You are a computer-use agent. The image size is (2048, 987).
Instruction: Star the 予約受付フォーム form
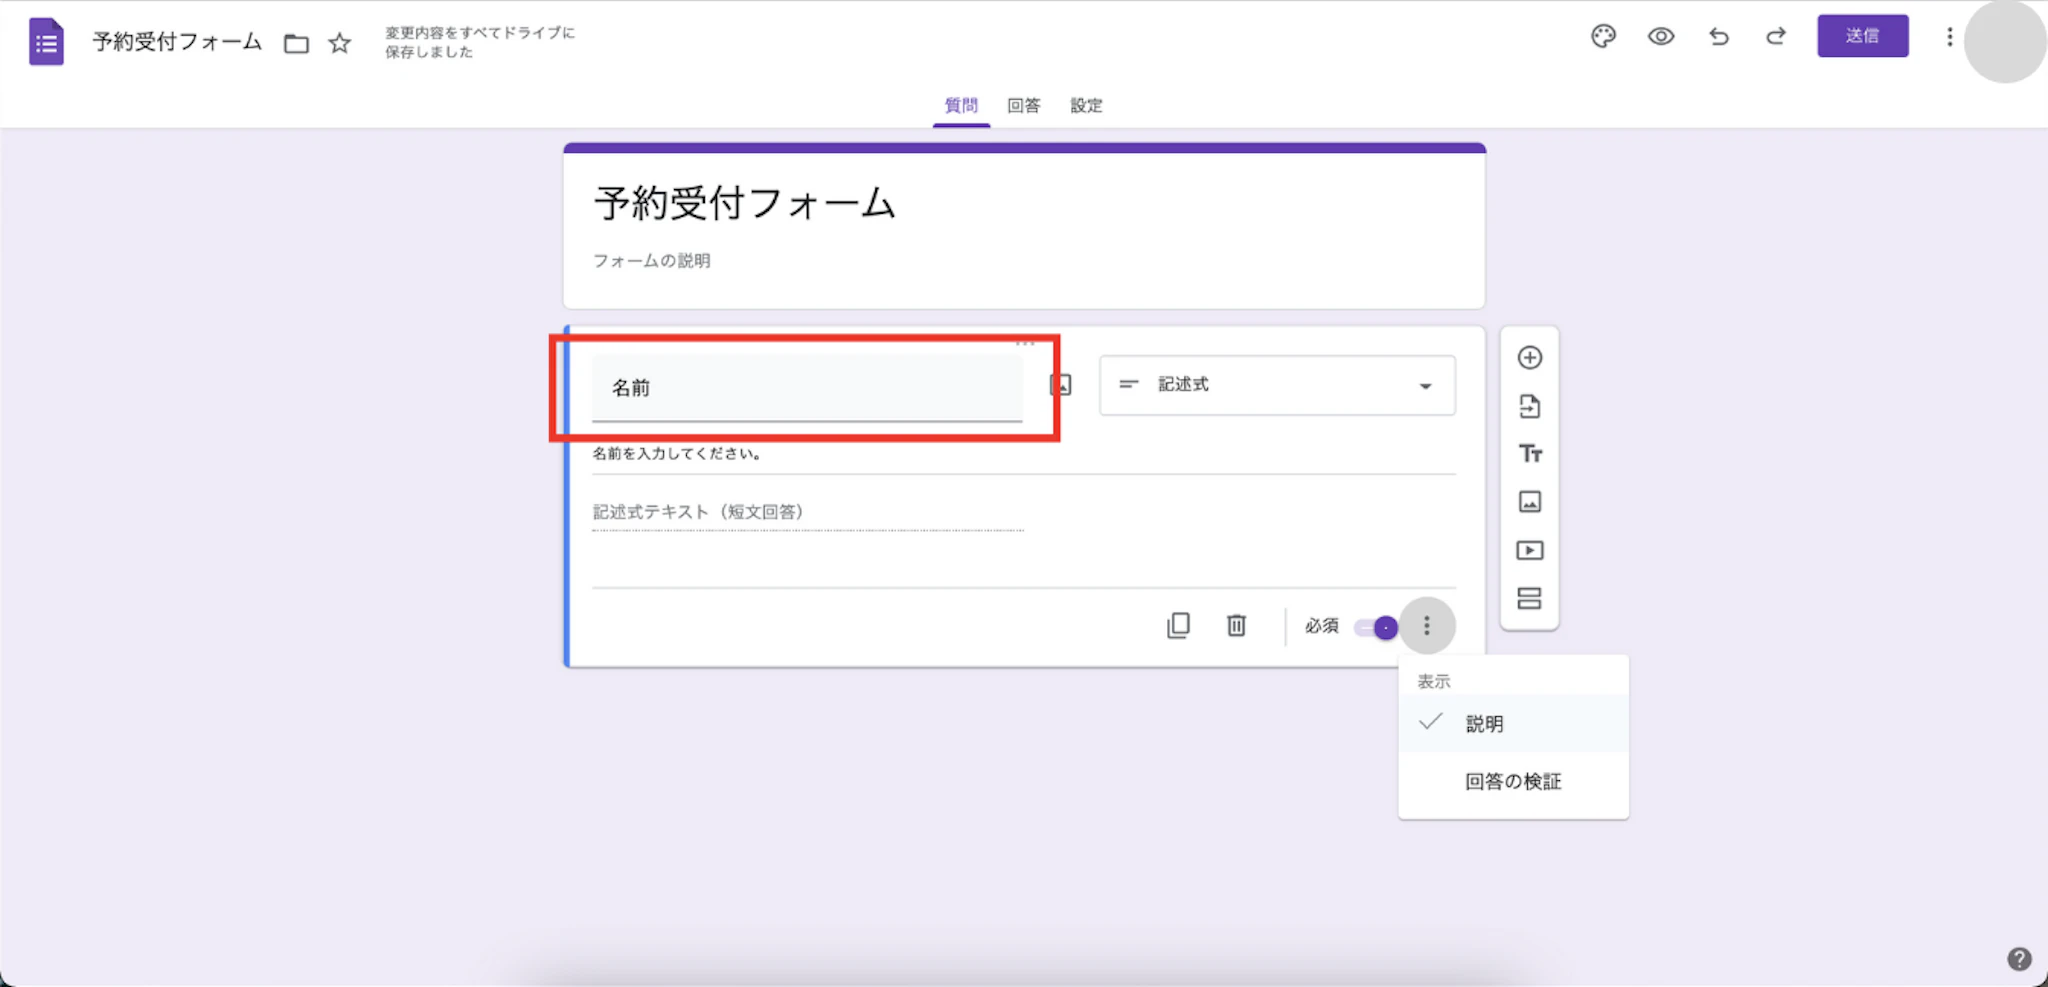click(339, 42)
